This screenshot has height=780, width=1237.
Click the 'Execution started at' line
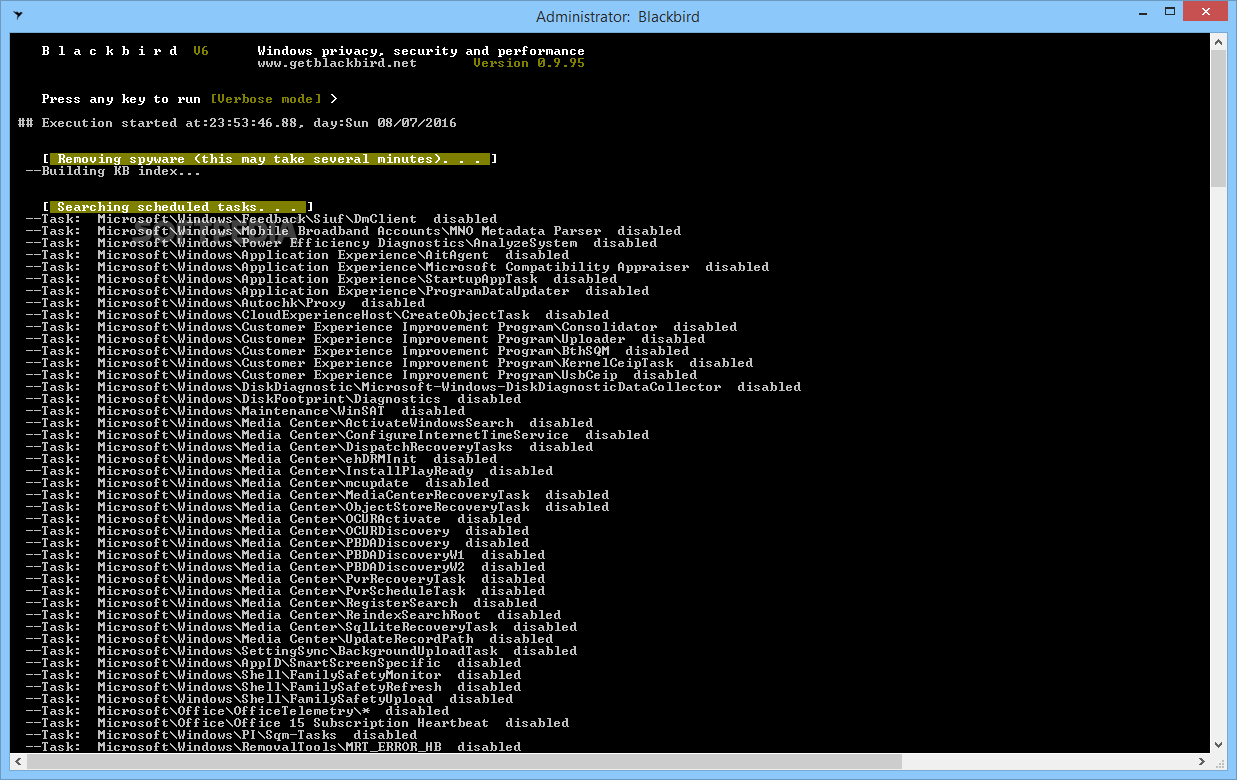237,123
